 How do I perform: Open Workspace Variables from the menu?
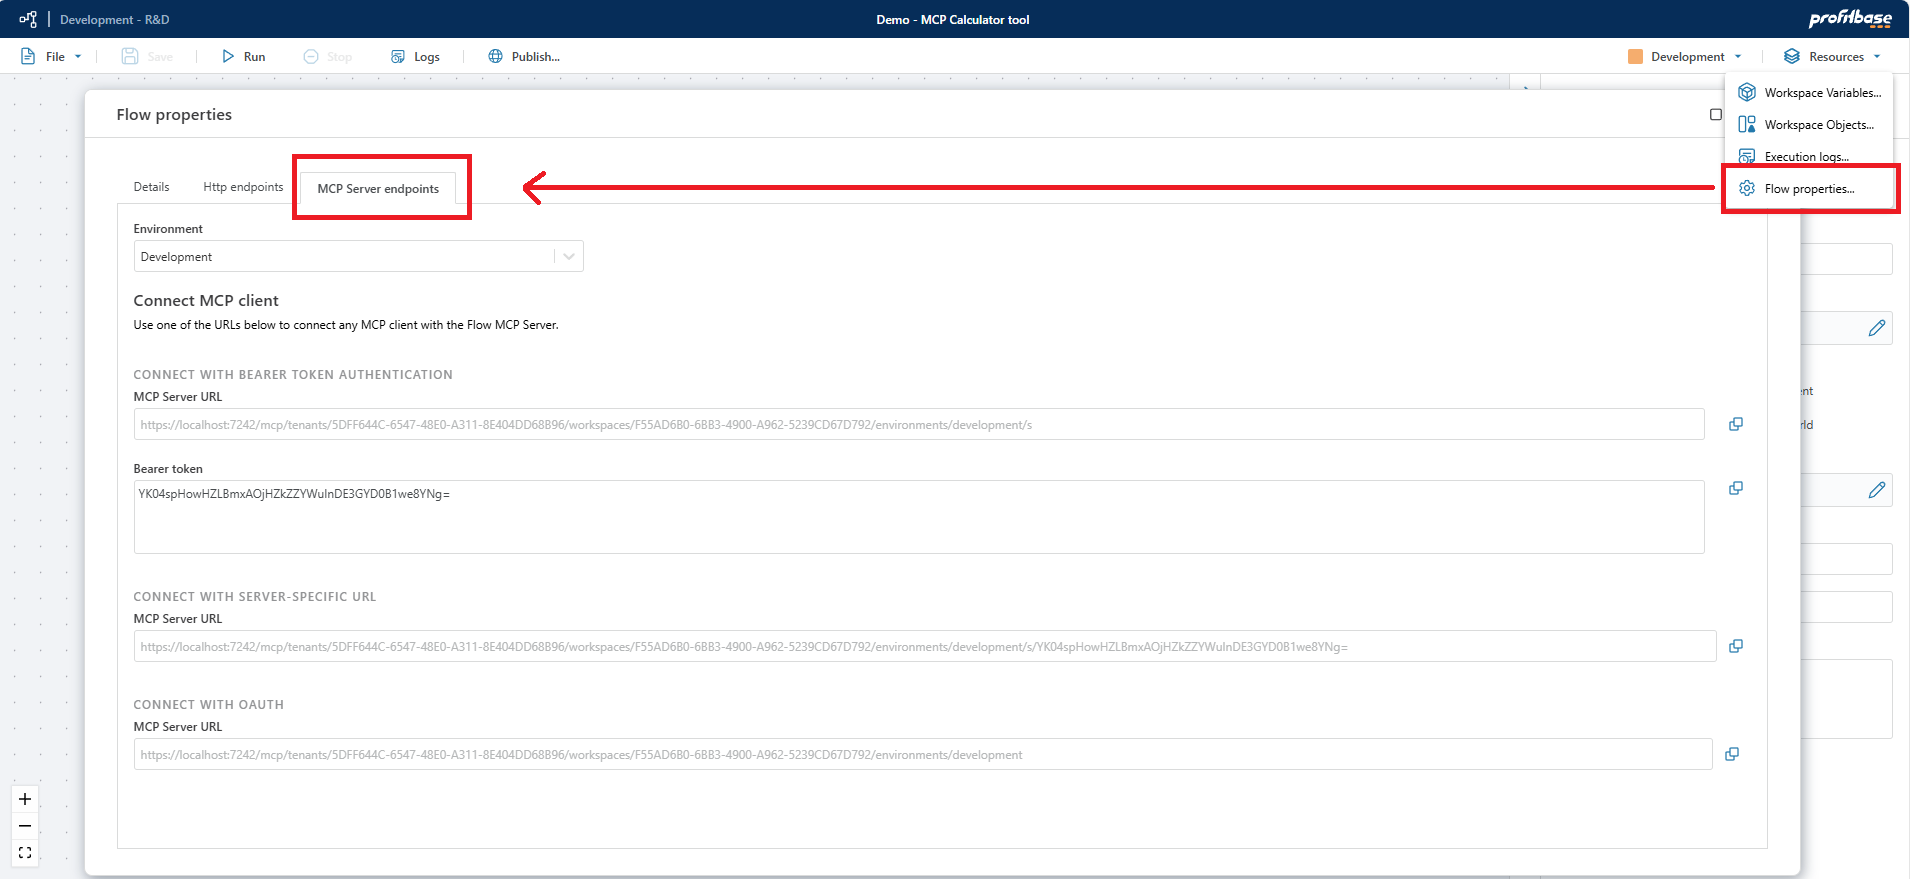1811,93
